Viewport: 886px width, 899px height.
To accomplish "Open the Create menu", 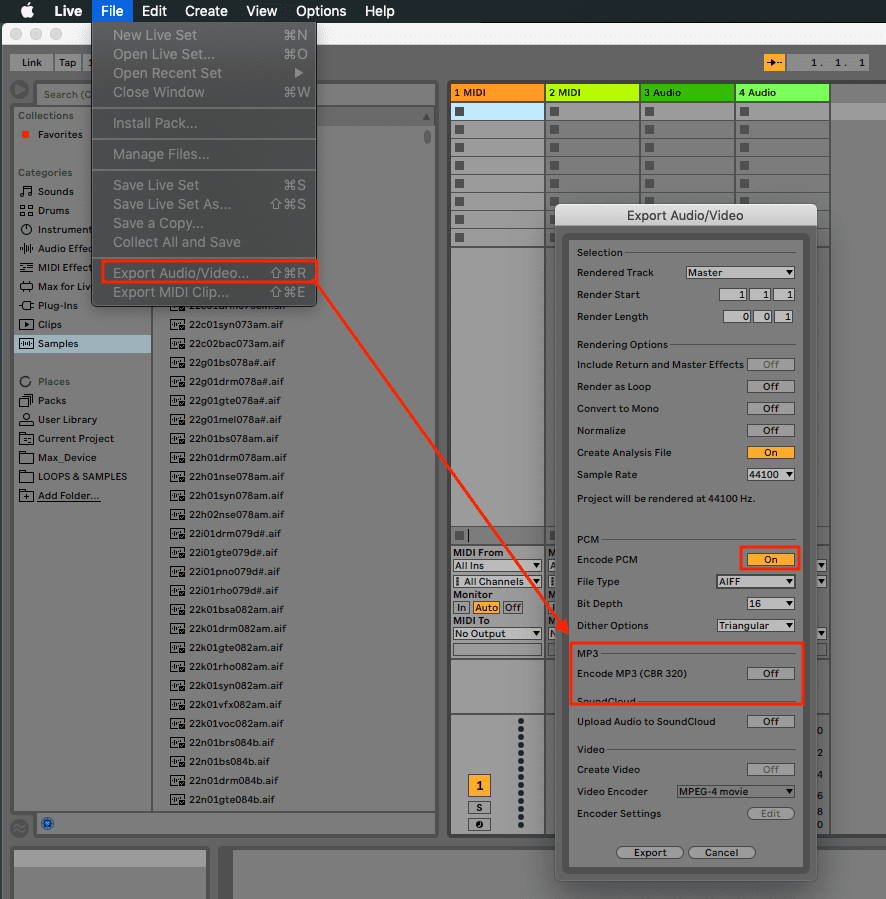I will [x=206, y=11].
